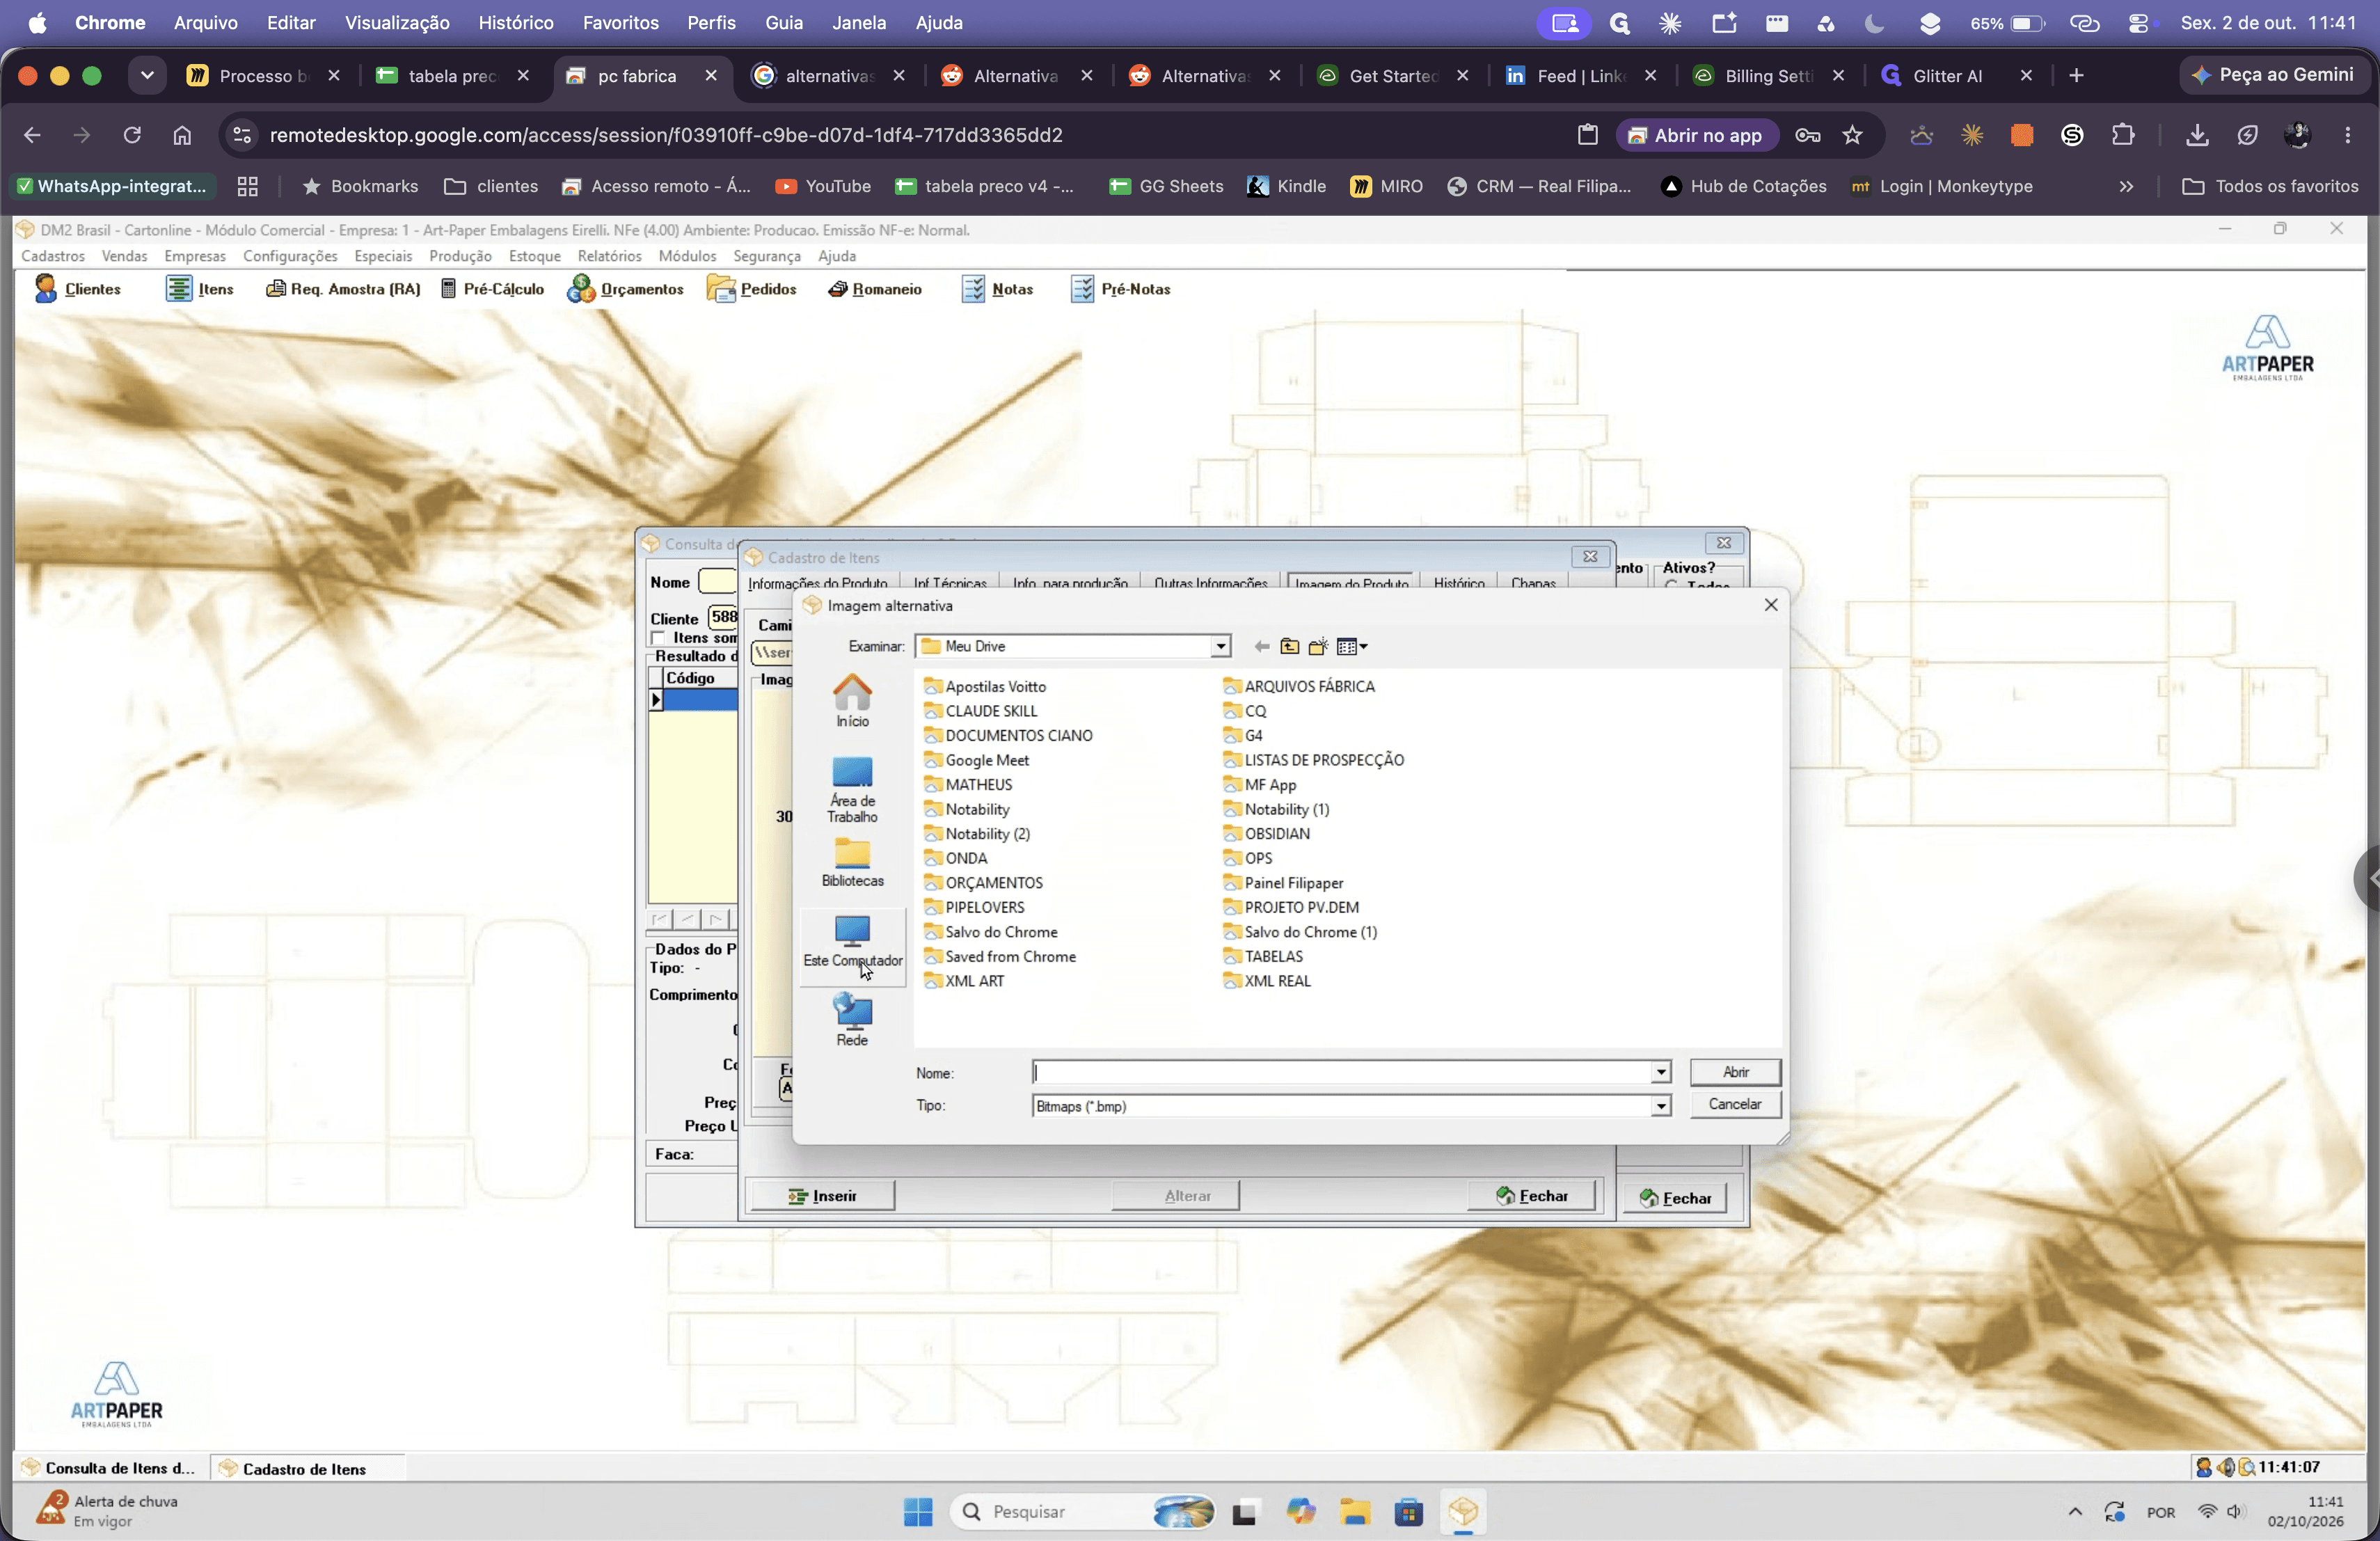The height and width of the screenshot is (1541, 2380).
Task: Click the up-one-level folder icon
Action: pyautogui.click(x=1290, y=646)
